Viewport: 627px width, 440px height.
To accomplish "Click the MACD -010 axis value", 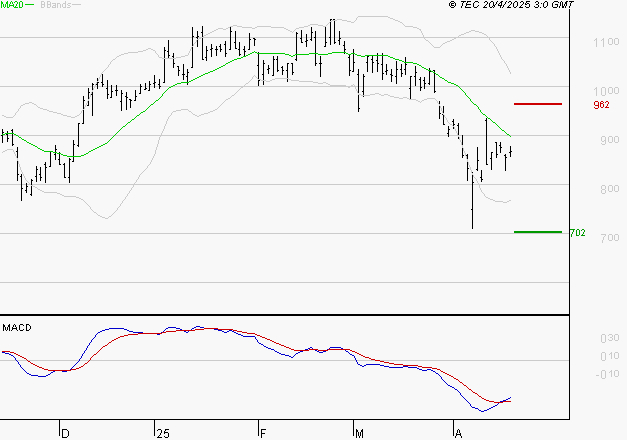I will tap(607, 374).
